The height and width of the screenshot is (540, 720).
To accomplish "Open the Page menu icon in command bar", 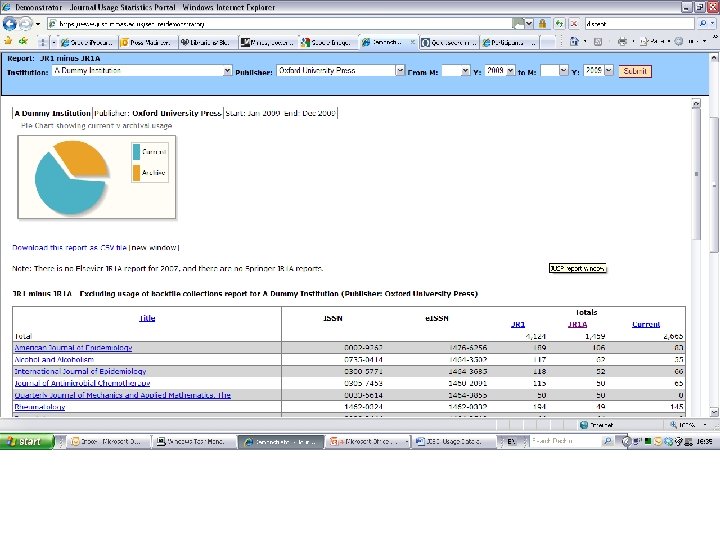I will tap(644, 42).
